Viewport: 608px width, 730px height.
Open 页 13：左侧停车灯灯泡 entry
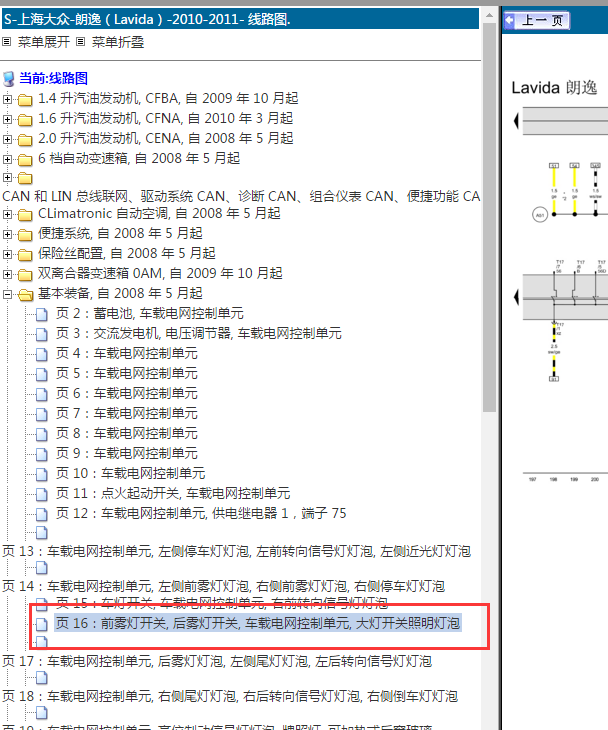[x=236, y=551]
